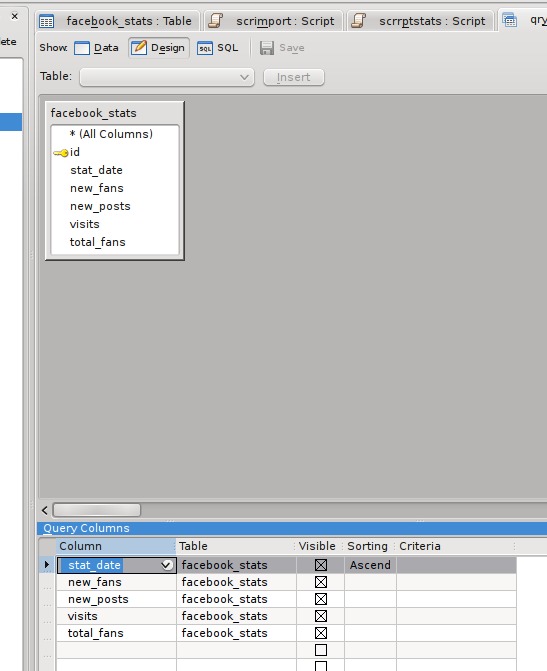Image resolution: width=547 pixels, height=671 pixels.
Task: Click the scroll icon on scrimport tab
Action: (216, 21)
